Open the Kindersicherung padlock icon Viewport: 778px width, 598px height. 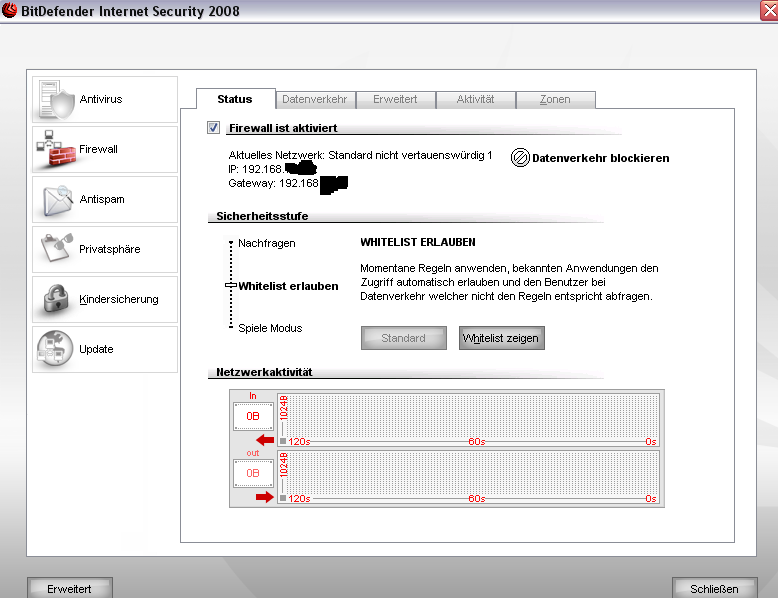56,298
